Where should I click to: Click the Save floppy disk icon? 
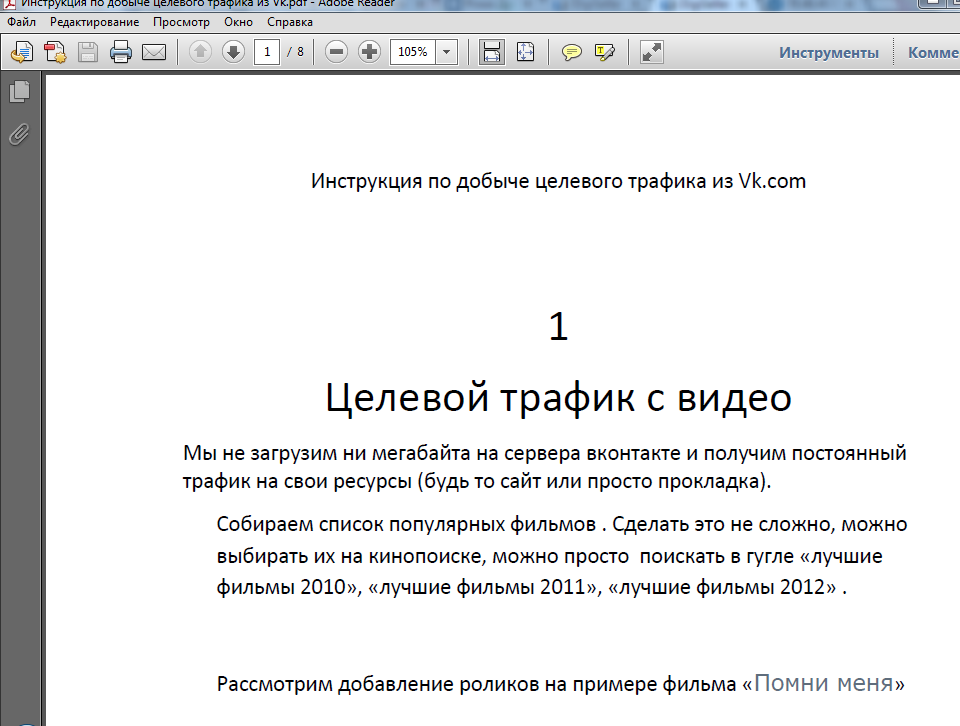click(88, 52)
